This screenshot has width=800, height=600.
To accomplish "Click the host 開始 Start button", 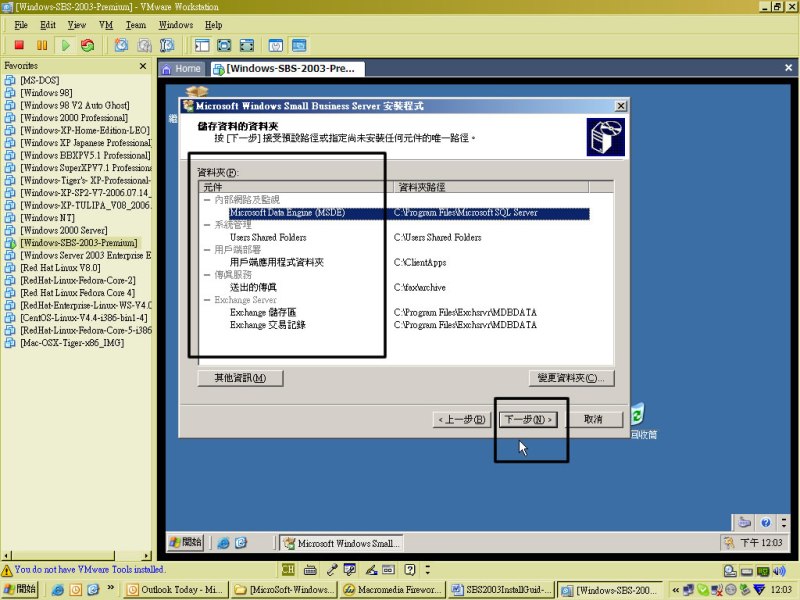I will pos(19,589).
